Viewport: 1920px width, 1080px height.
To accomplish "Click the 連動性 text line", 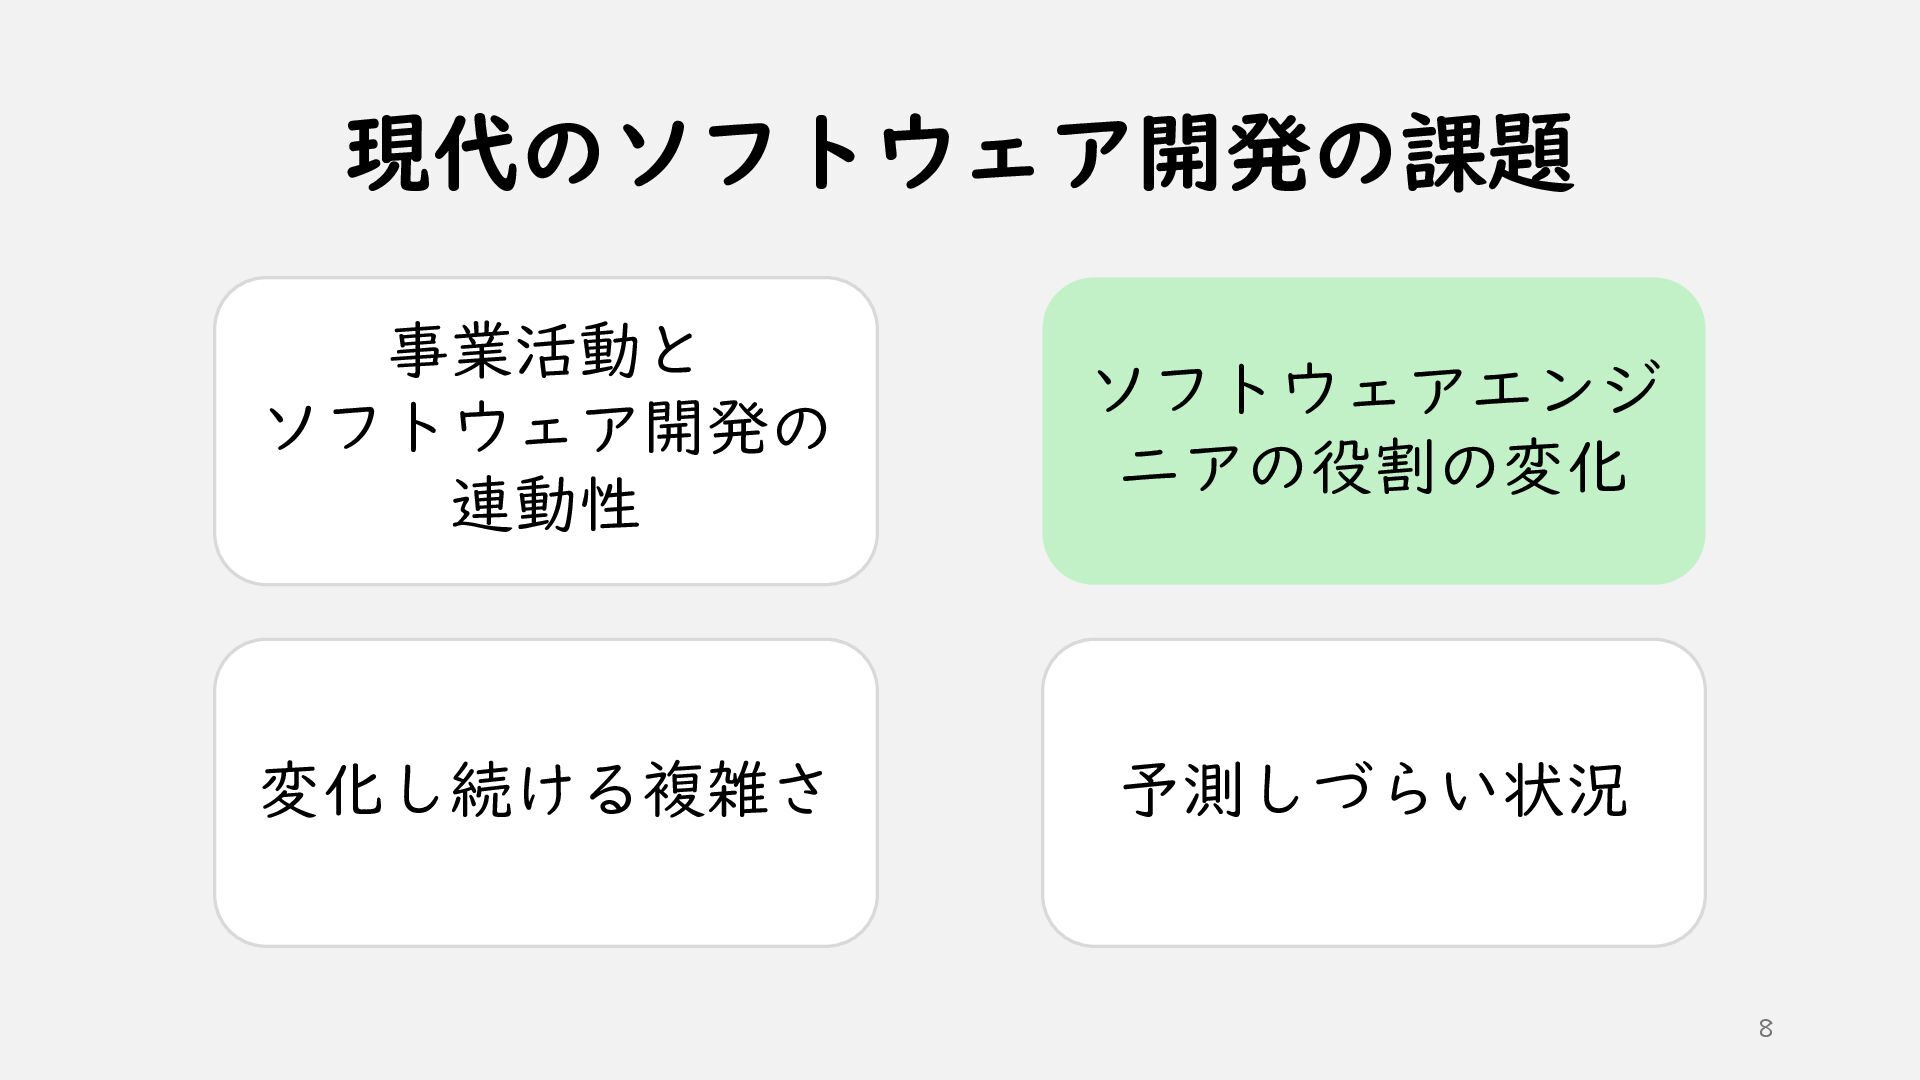I will tap(545, 504).
